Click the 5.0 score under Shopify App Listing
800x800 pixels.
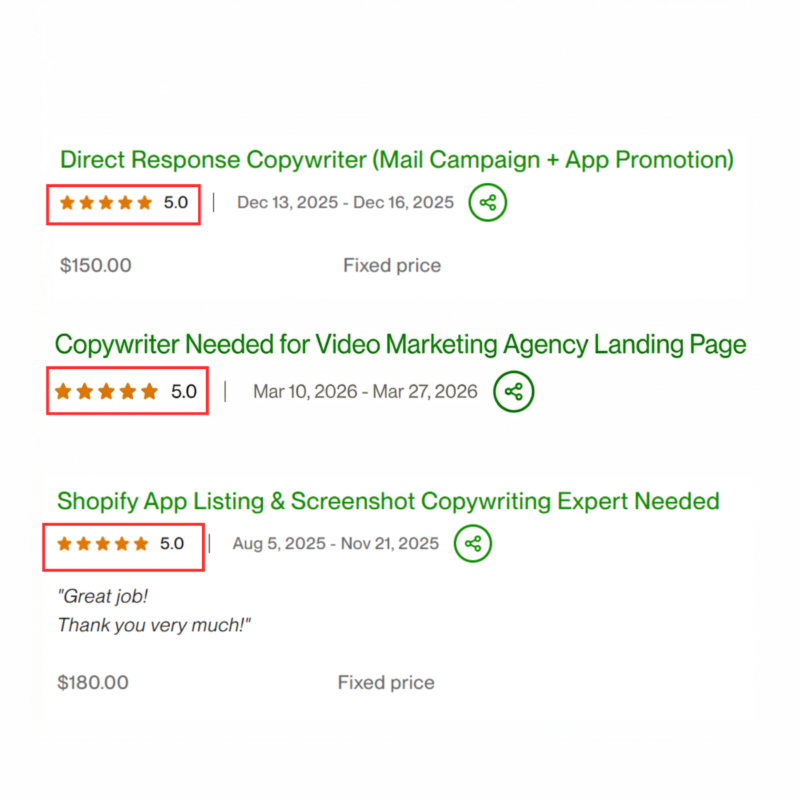(172, 544)
